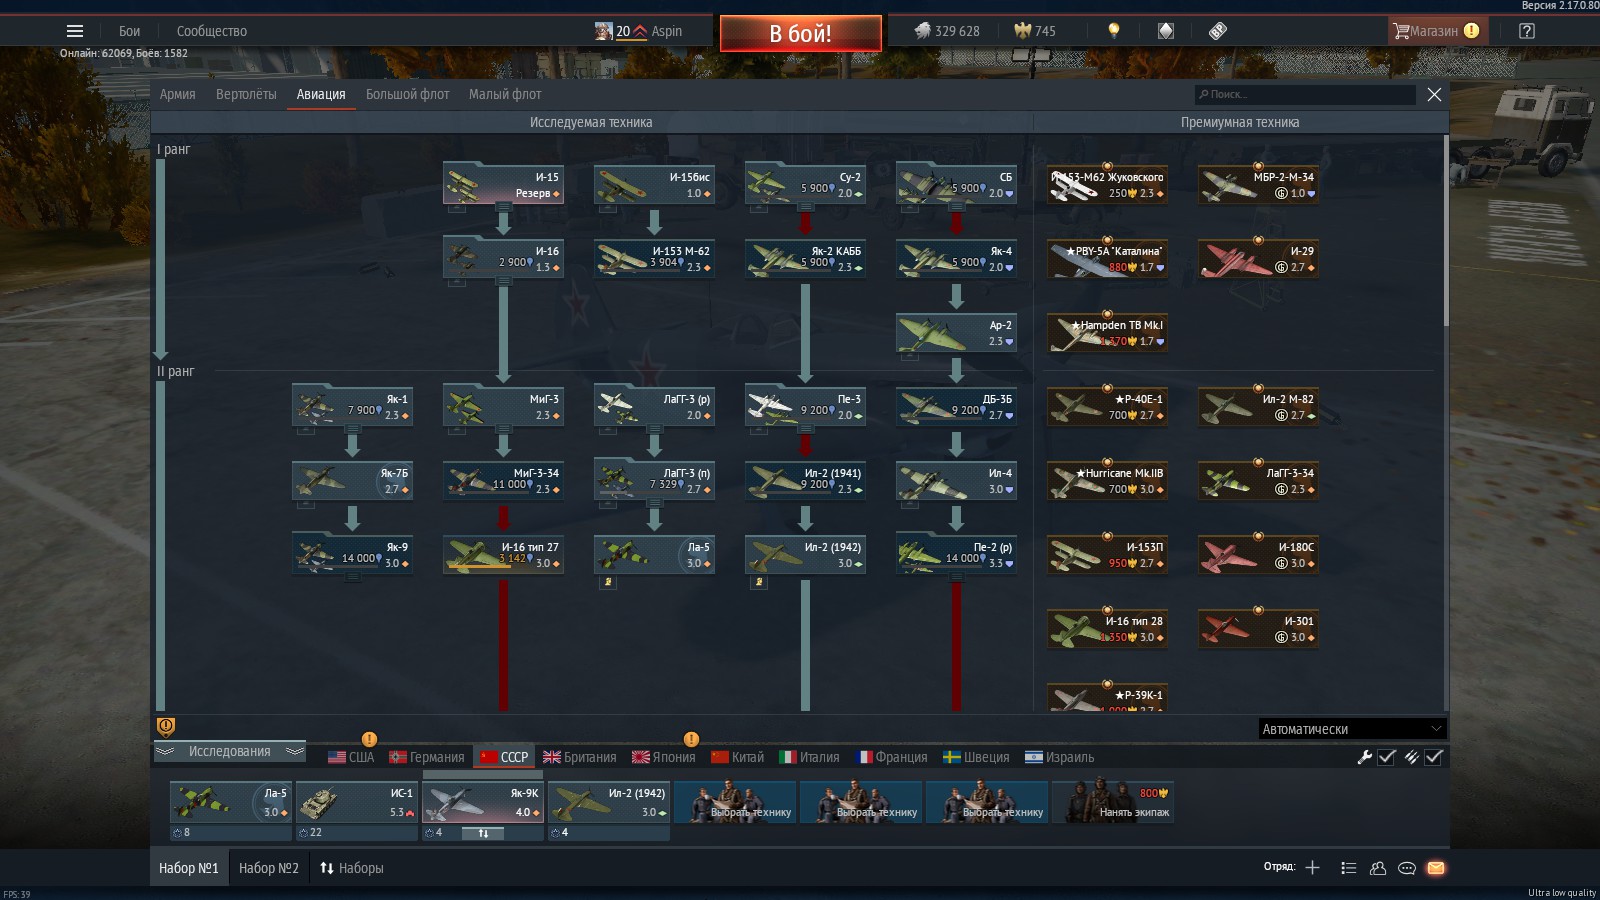Collapse the Исследования panel
Image resolution: width=1600 pixels, height=900 pixels.
pyautogui.click(x=230, y=751)
